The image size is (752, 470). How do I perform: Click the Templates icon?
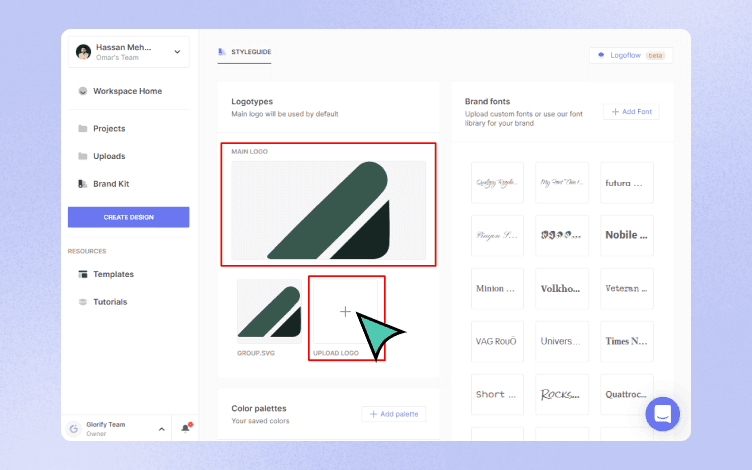82,274
